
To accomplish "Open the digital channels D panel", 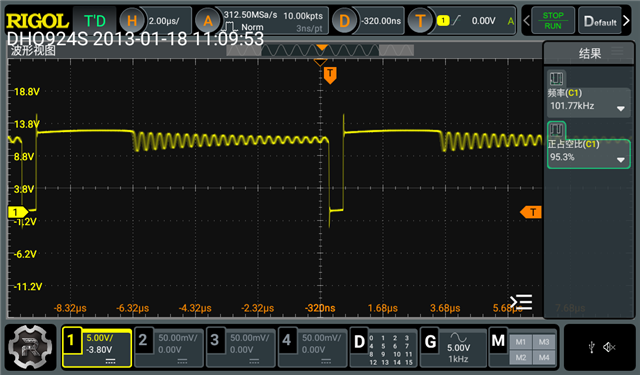I will pos(384,348).
